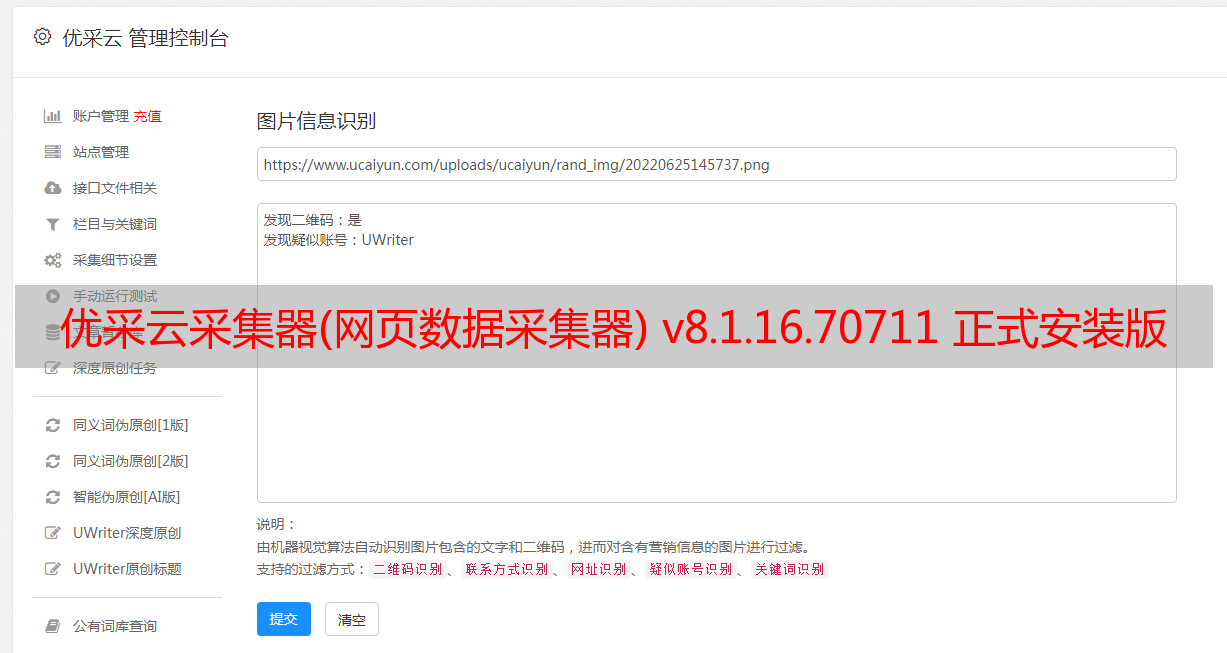
Task: Click the edit icon beside UWriter深度原创
Action: [53, 533]
